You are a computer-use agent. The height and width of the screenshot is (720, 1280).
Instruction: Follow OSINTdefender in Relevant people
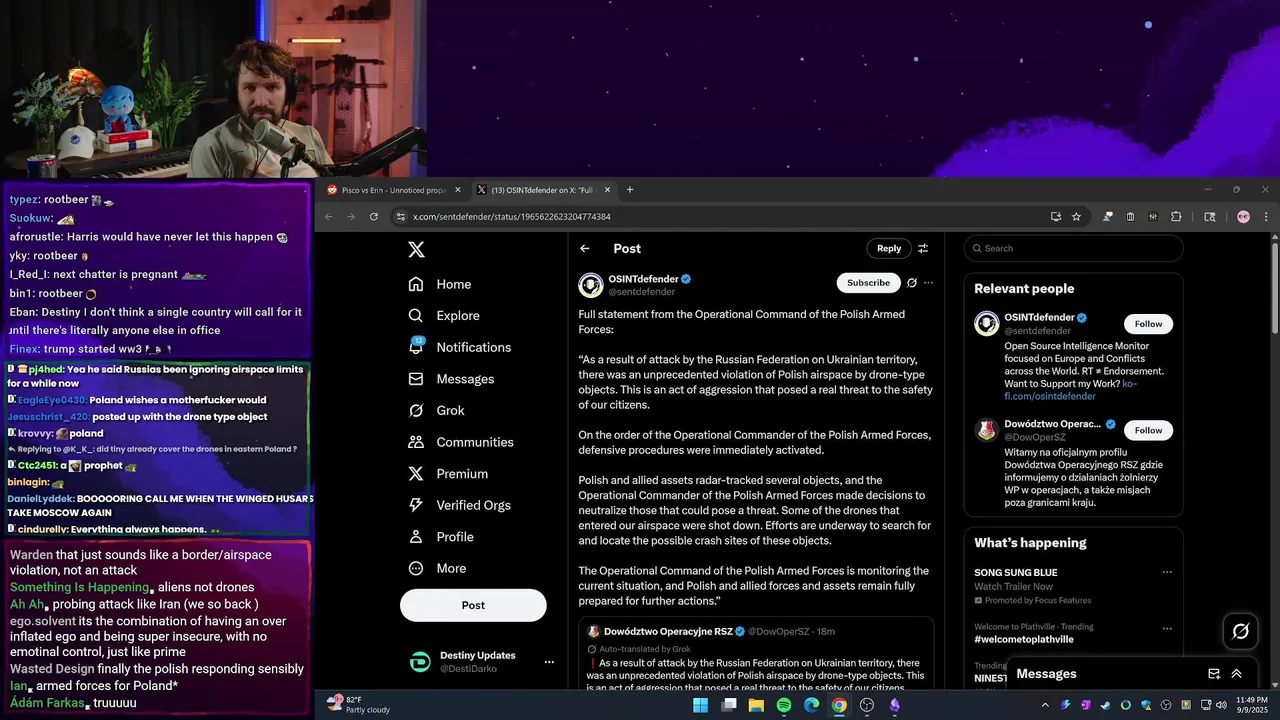[1148, 324]
